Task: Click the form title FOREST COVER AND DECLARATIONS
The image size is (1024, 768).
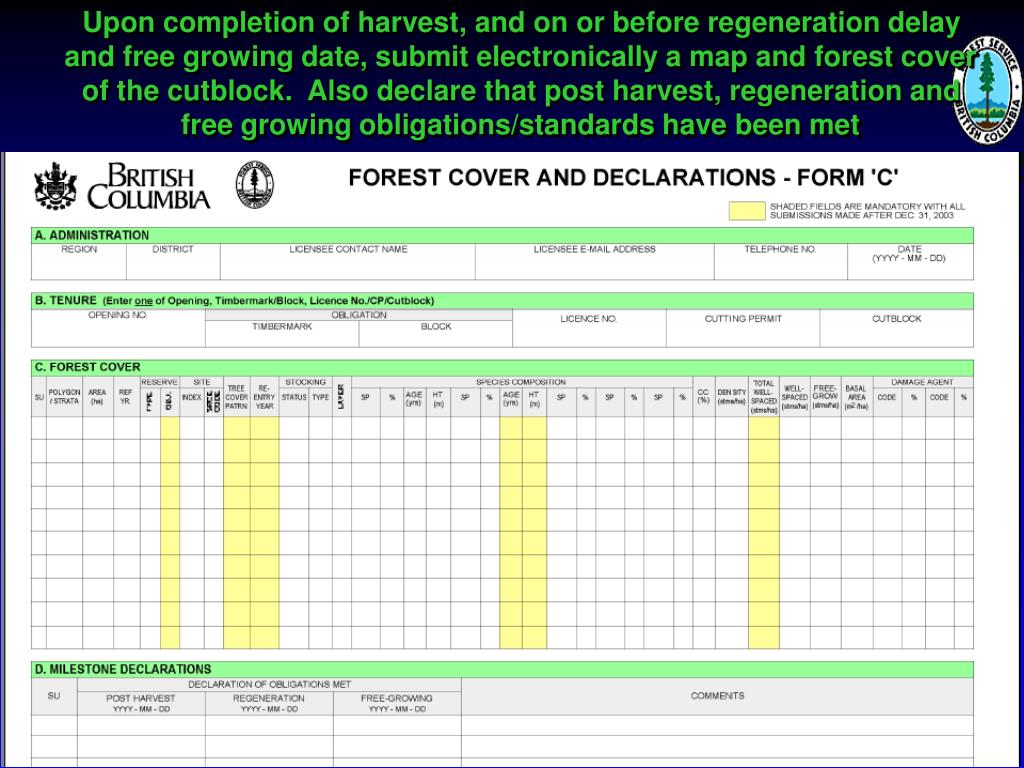Action: [x=623, y=178]
